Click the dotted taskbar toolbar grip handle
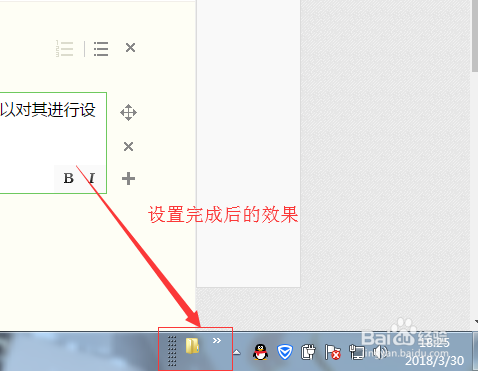Viewport: 478px width, 371px height. (x=172, y=351)
